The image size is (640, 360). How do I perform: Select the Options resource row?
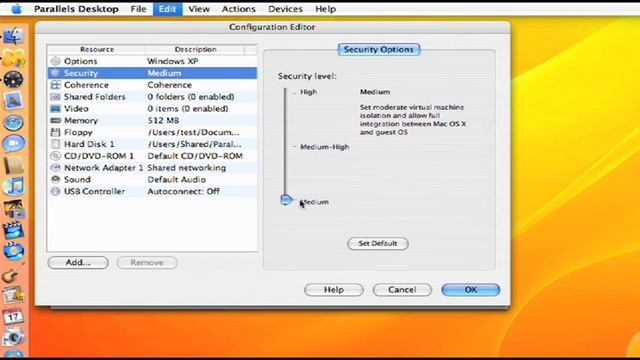(152, 61)
